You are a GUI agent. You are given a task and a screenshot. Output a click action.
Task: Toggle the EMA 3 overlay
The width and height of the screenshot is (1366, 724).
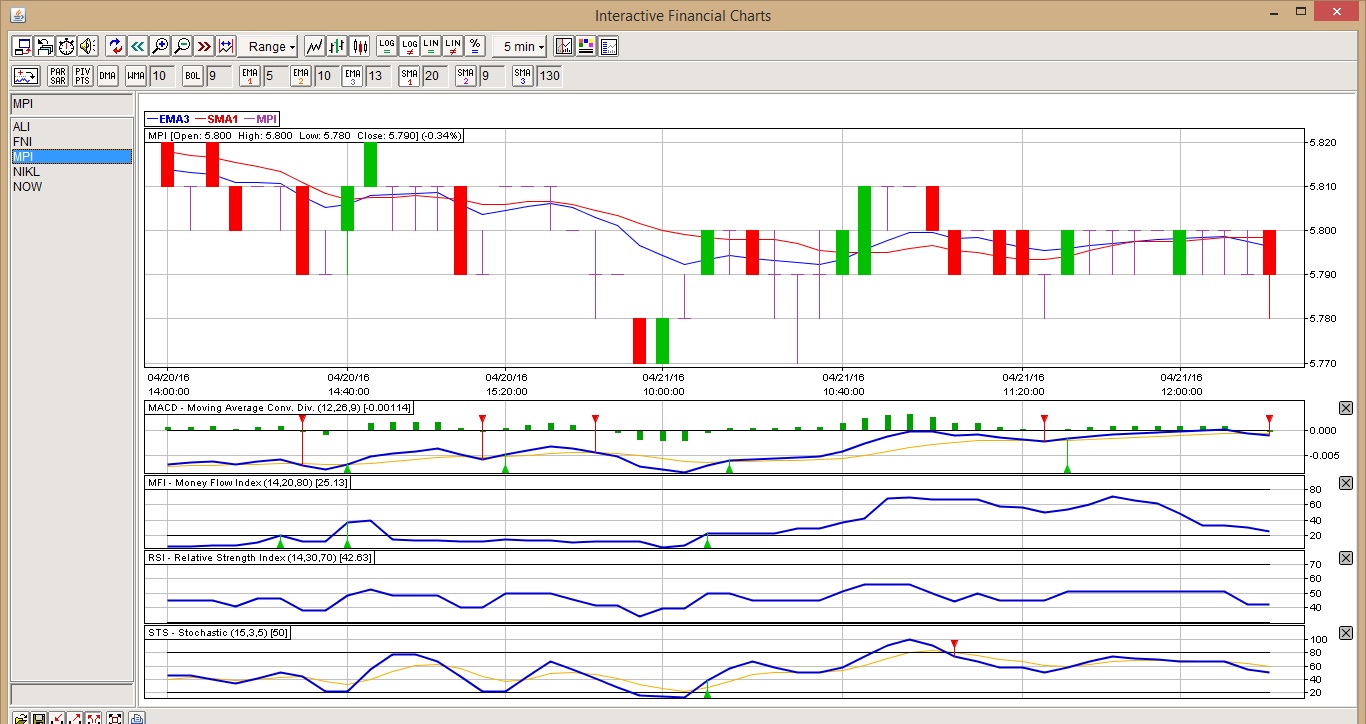coord(352,76)
